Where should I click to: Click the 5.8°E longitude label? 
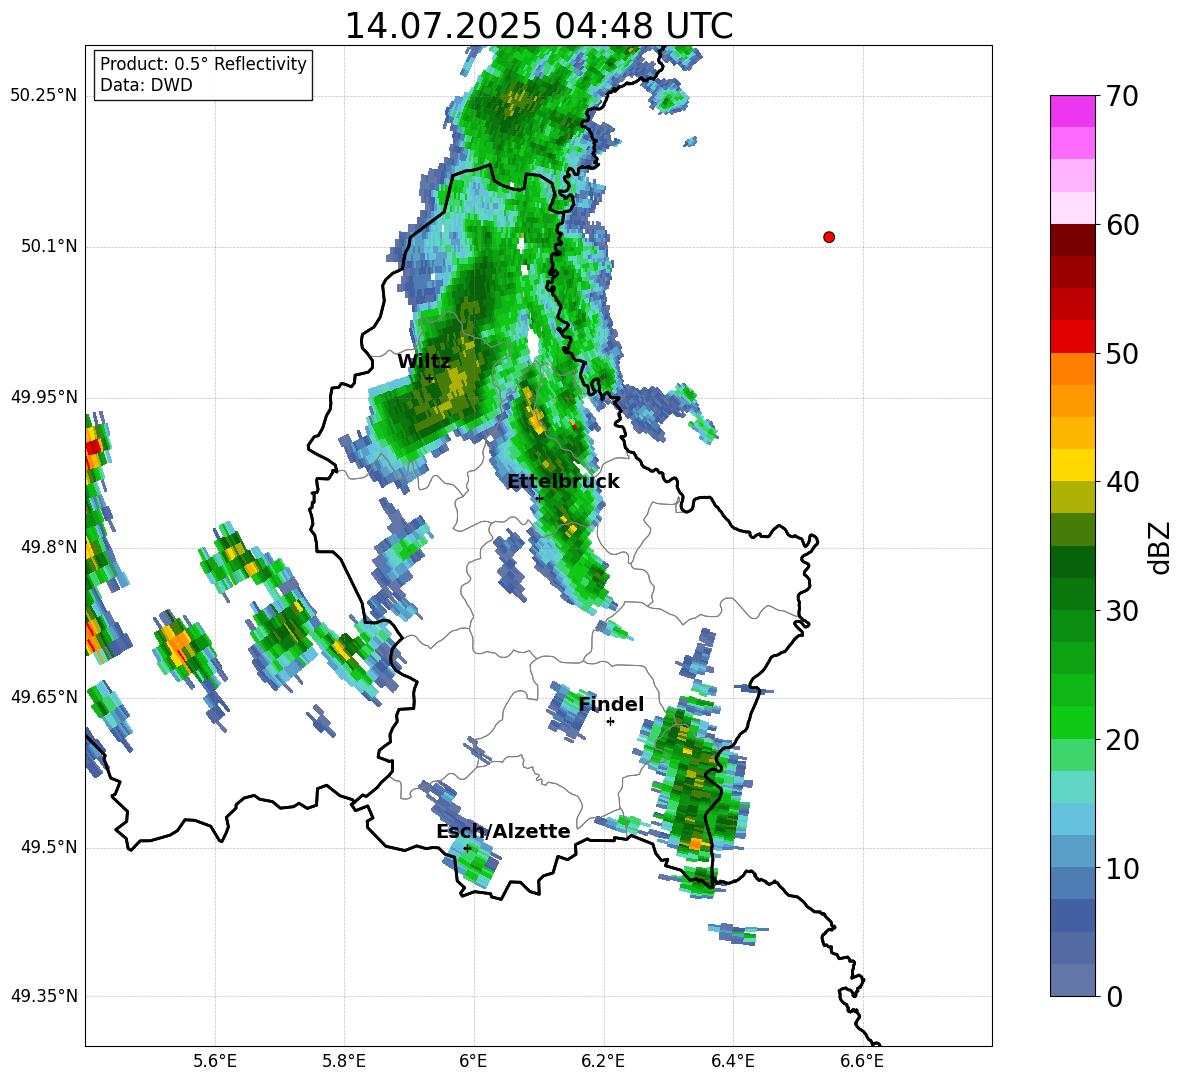[x=344, y=1061]
